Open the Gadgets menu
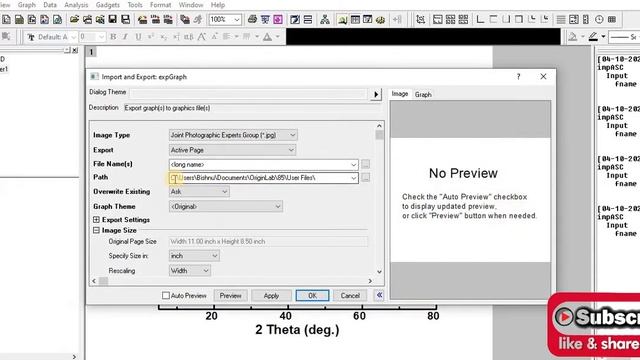Image resolution: width=640 pixels, height=360 pixels. click(108, 5)
